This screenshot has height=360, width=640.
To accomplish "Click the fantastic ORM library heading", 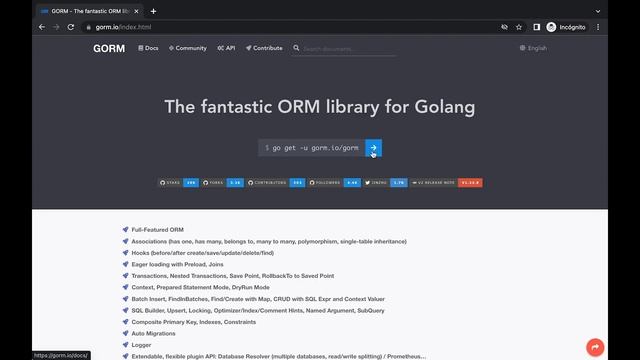I will (320, 107).
